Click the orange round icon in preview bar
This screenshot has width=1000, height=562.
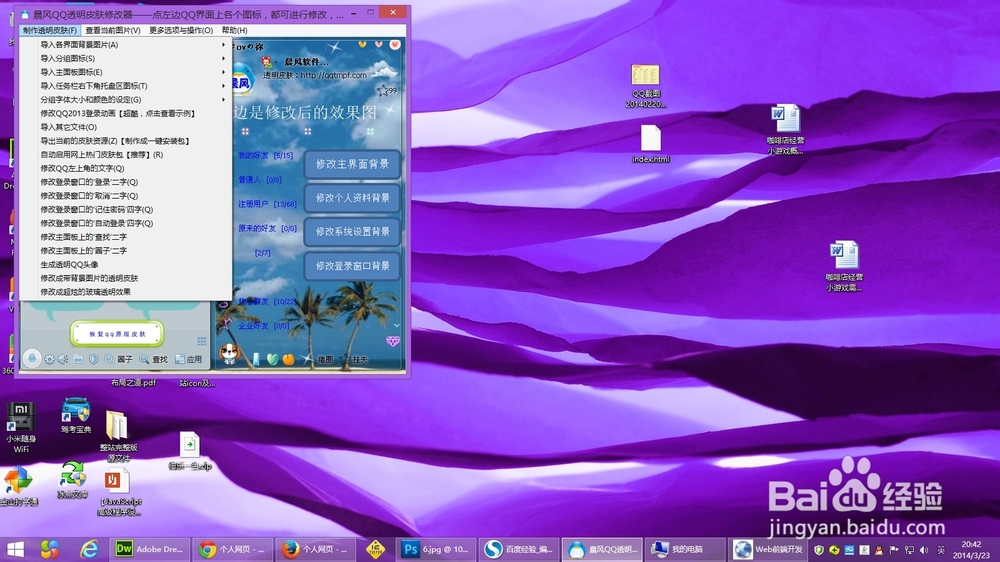coord(288,359)
